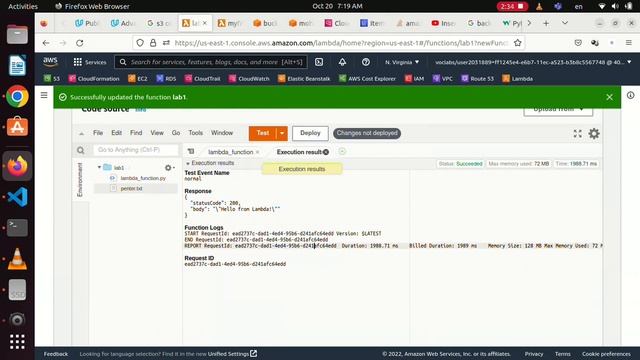Dismiss the success notification banner

(609, 97)
